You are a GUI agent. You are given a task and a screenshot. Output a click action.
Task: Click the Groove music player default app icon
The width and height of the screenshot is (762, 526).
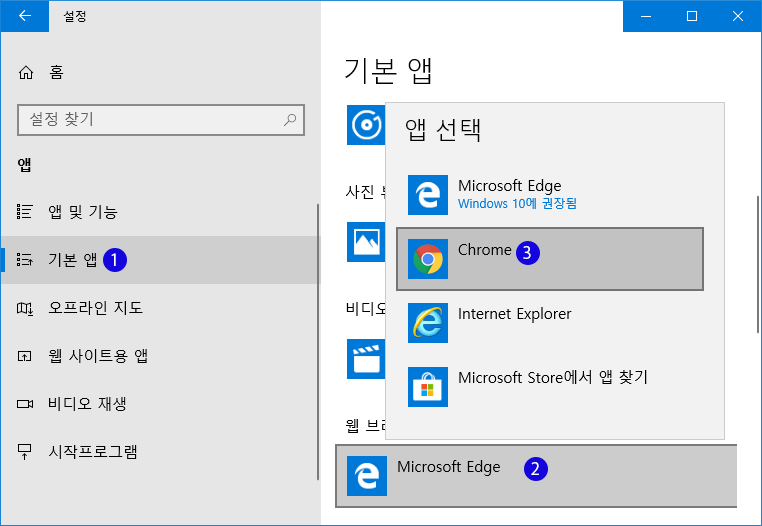click(x=366, y=125)
